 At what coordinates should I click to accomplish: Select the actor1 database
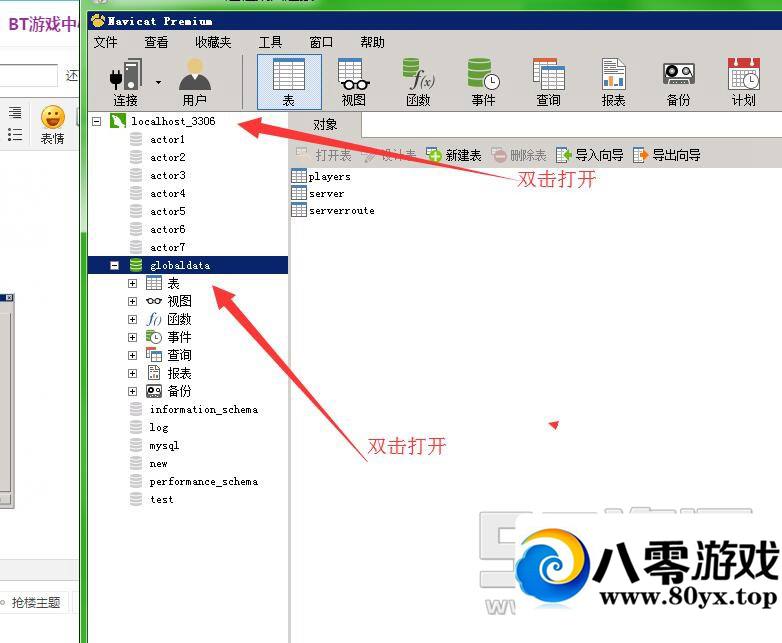coord(168,139)
